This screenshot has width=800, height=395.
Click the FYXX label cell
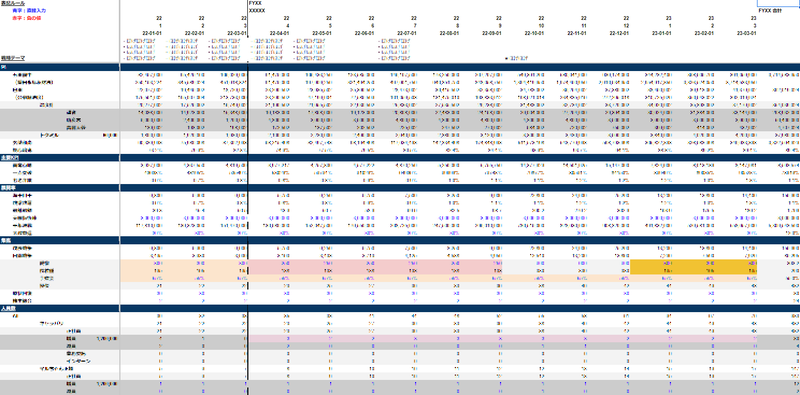click(x=255, y=3)
